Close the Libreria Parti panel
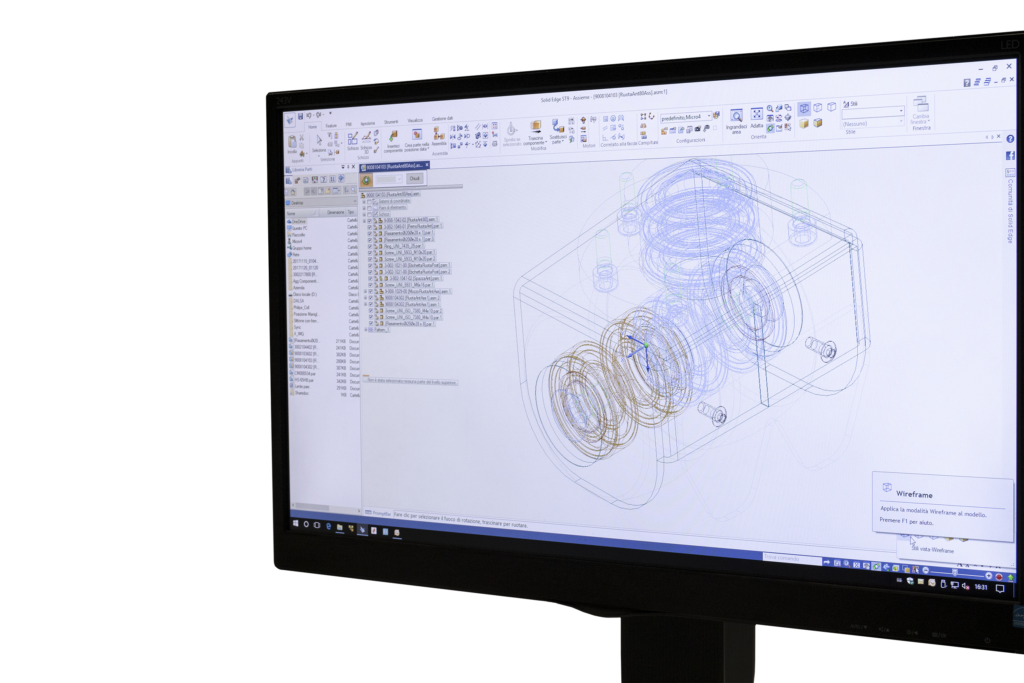 coord(353,167)
